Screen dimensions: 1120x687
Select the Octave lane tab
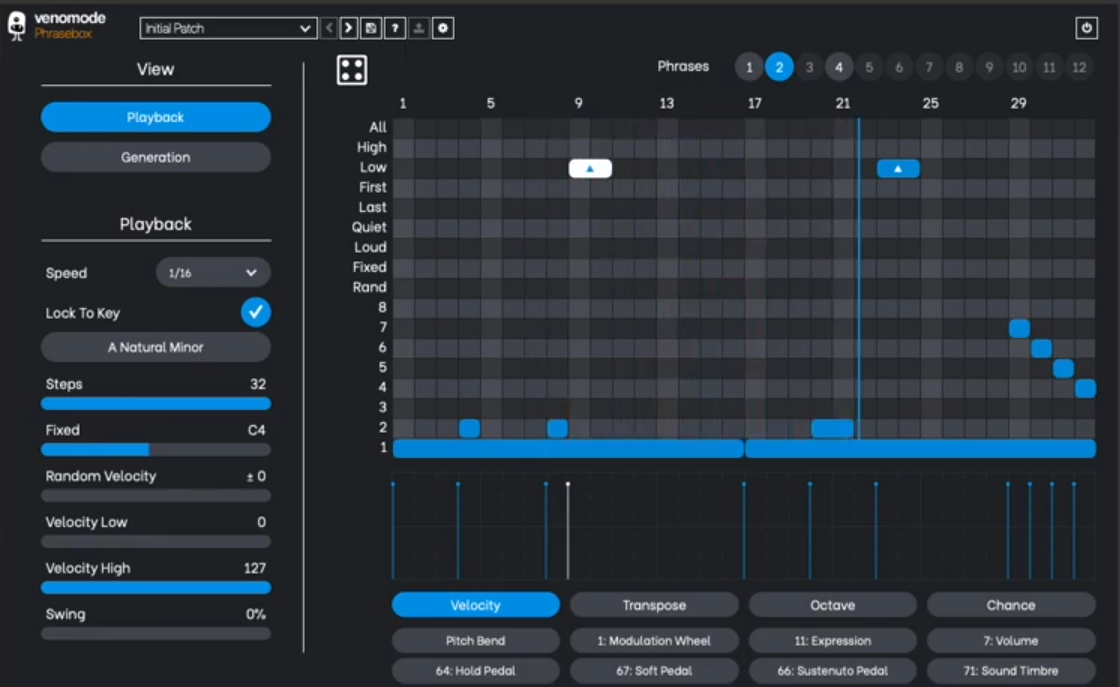[x=833, y=605]
